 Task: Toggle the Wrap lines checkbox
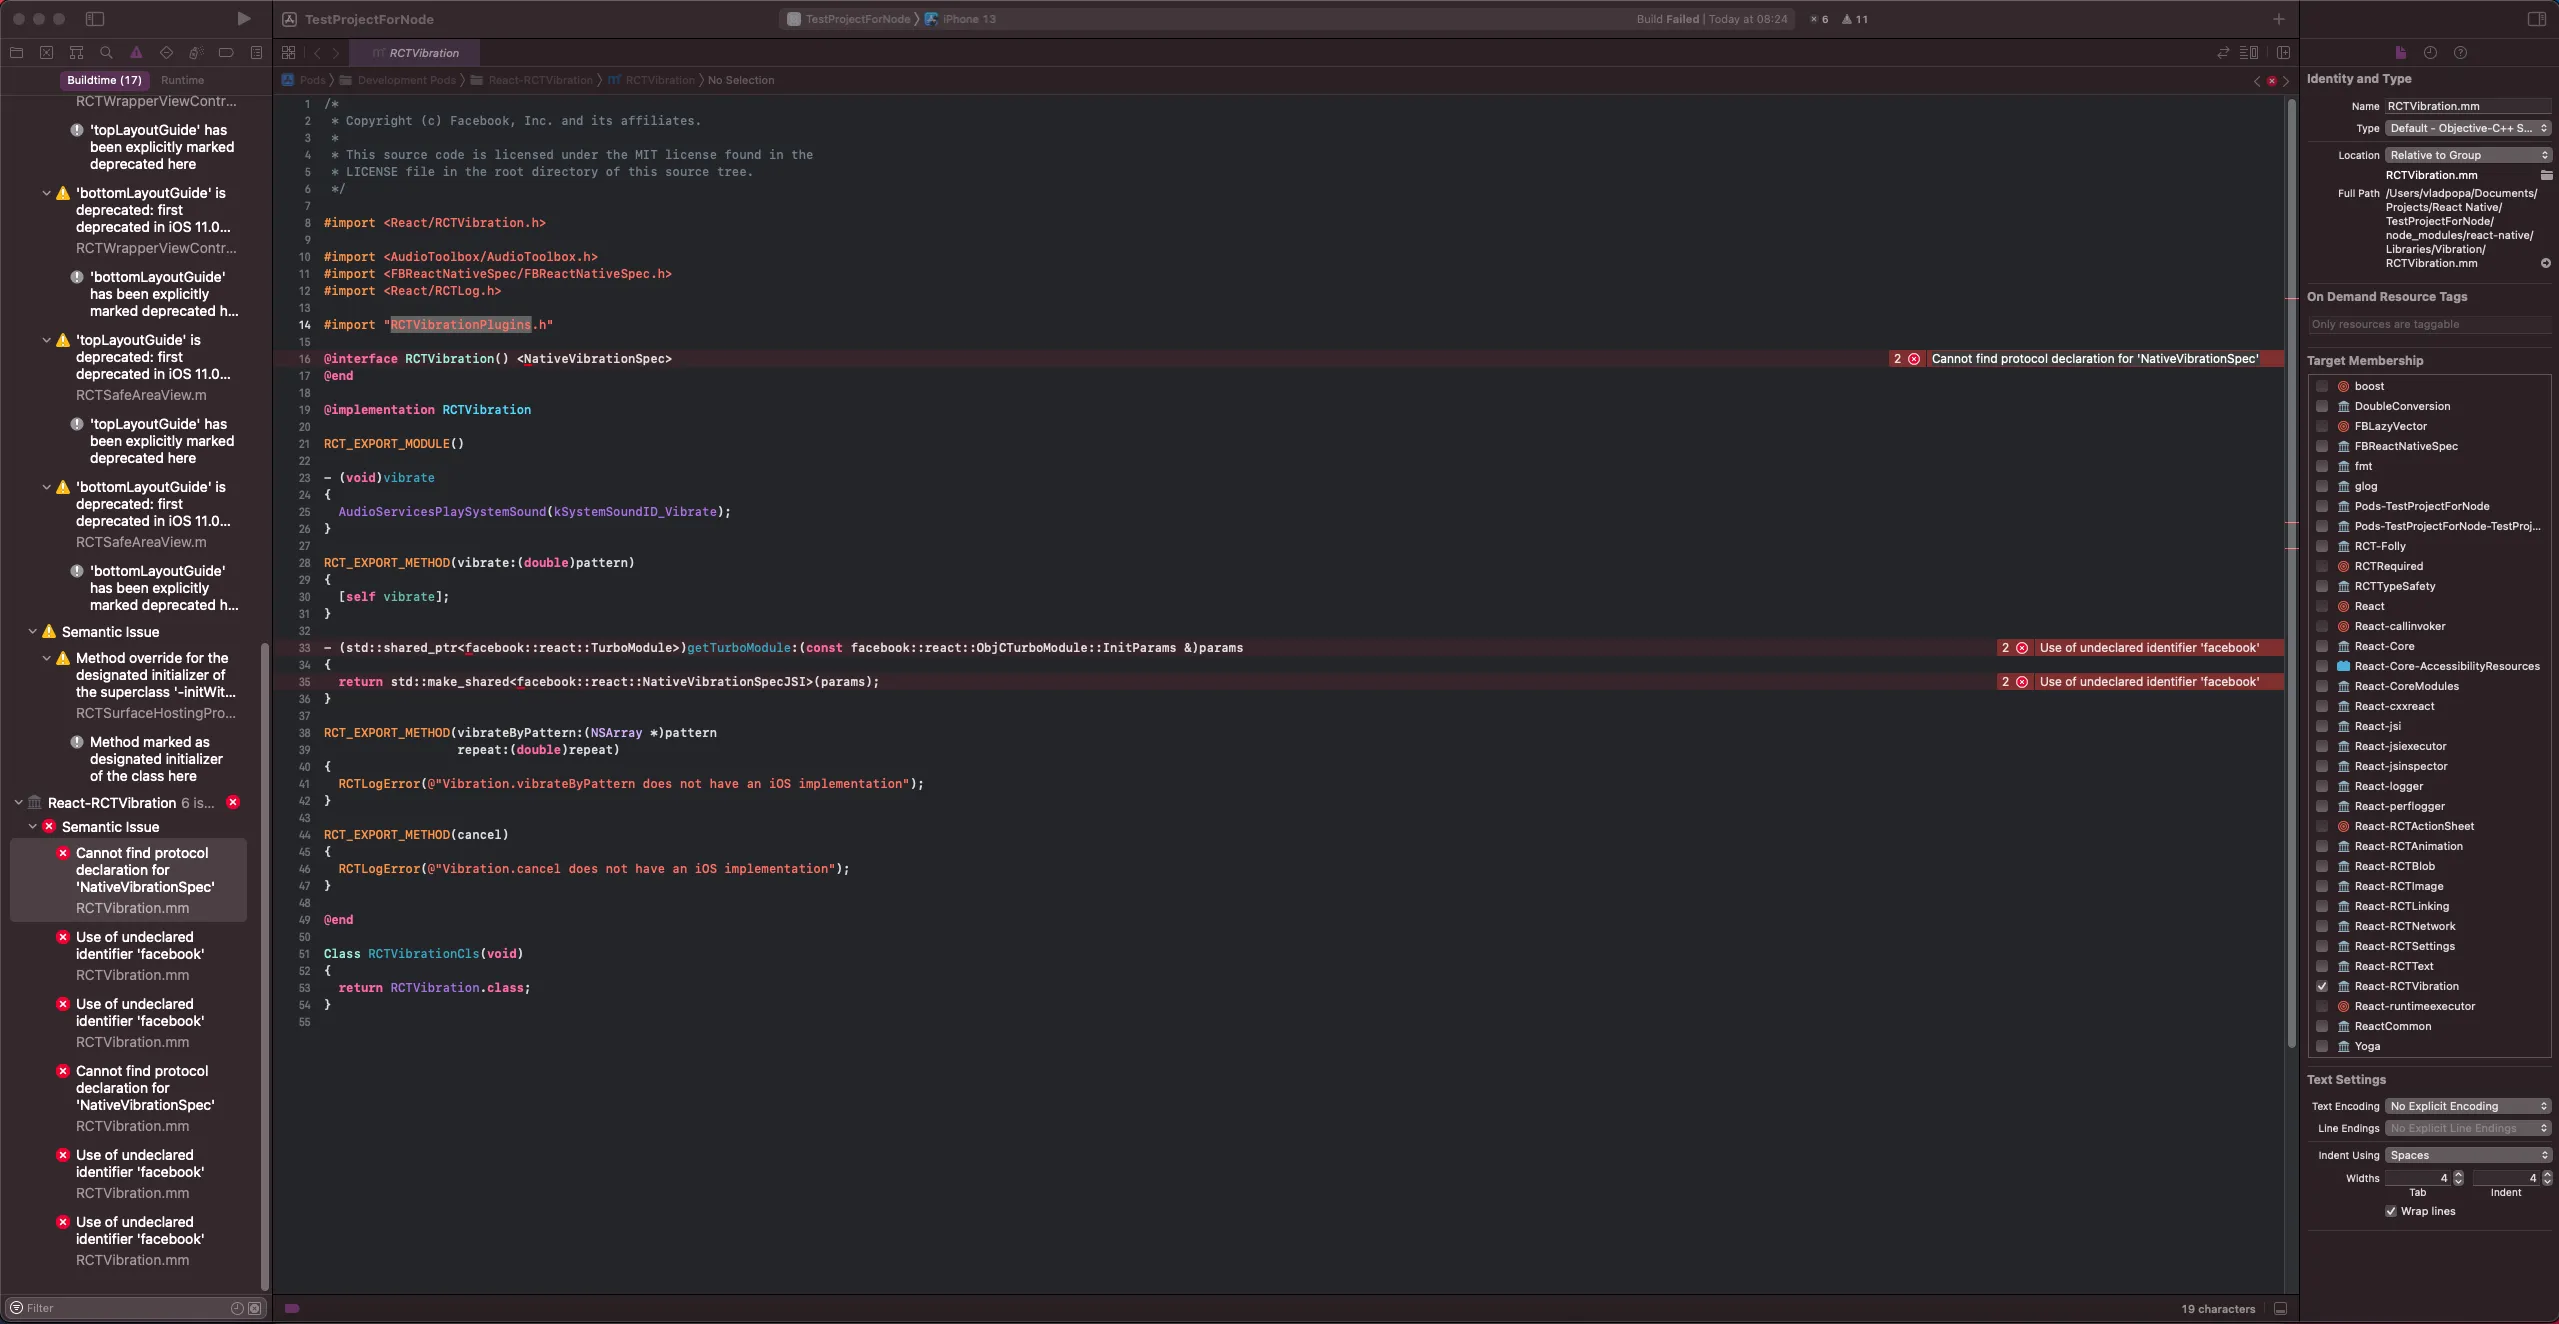click(2391, 1211)
